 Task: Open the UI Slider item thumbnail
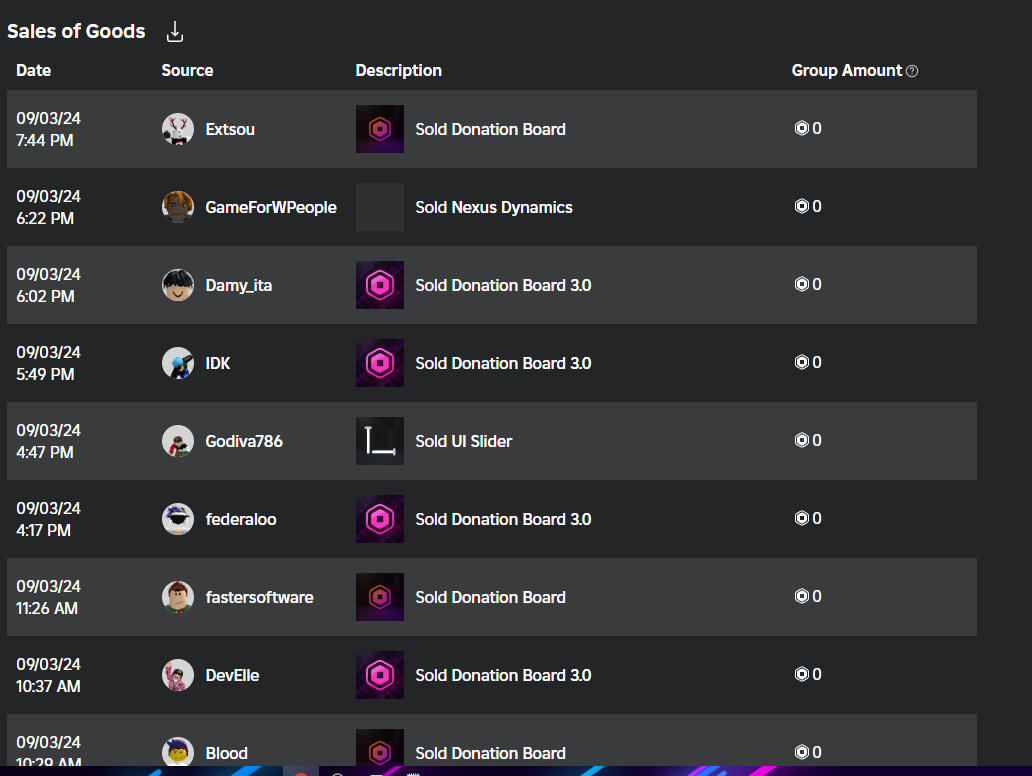coord(380,441)
